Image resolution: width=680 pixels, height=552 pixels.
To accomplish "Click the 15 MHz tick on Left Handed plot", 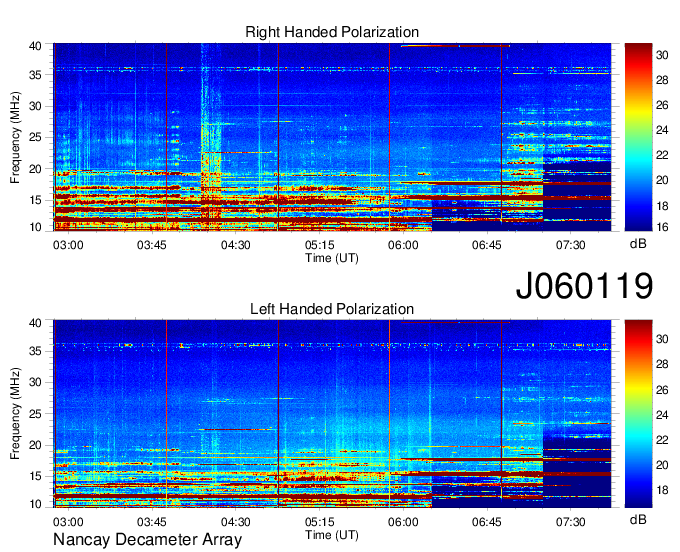I will (35, 477).
